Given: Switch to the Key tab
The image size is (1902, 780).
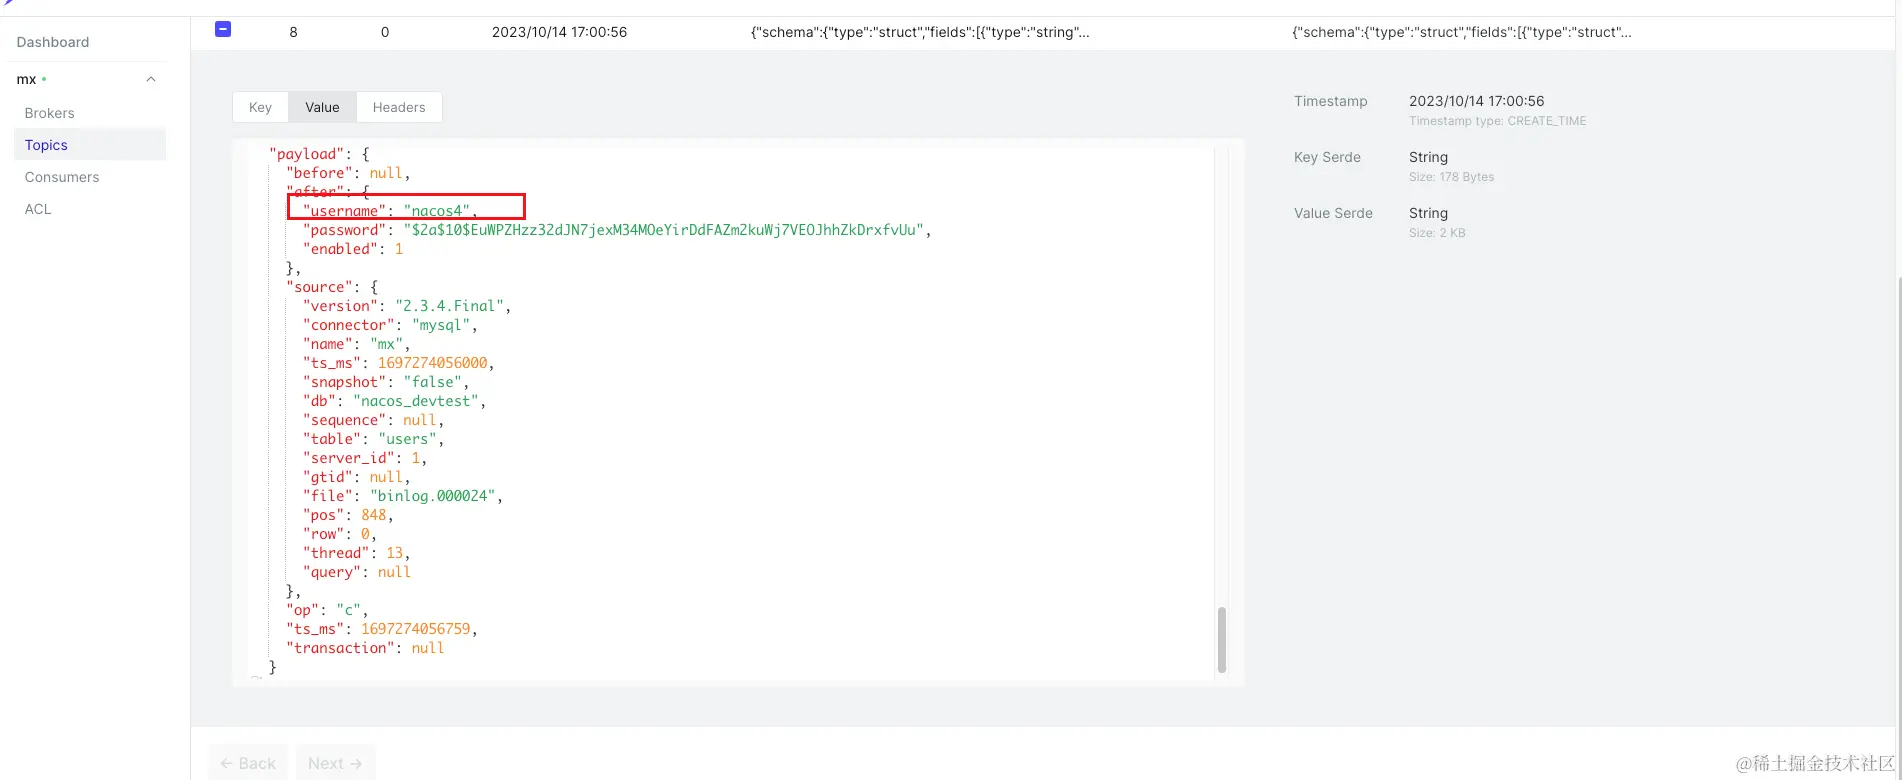Looking at the screenshot, I should [260, 107].
